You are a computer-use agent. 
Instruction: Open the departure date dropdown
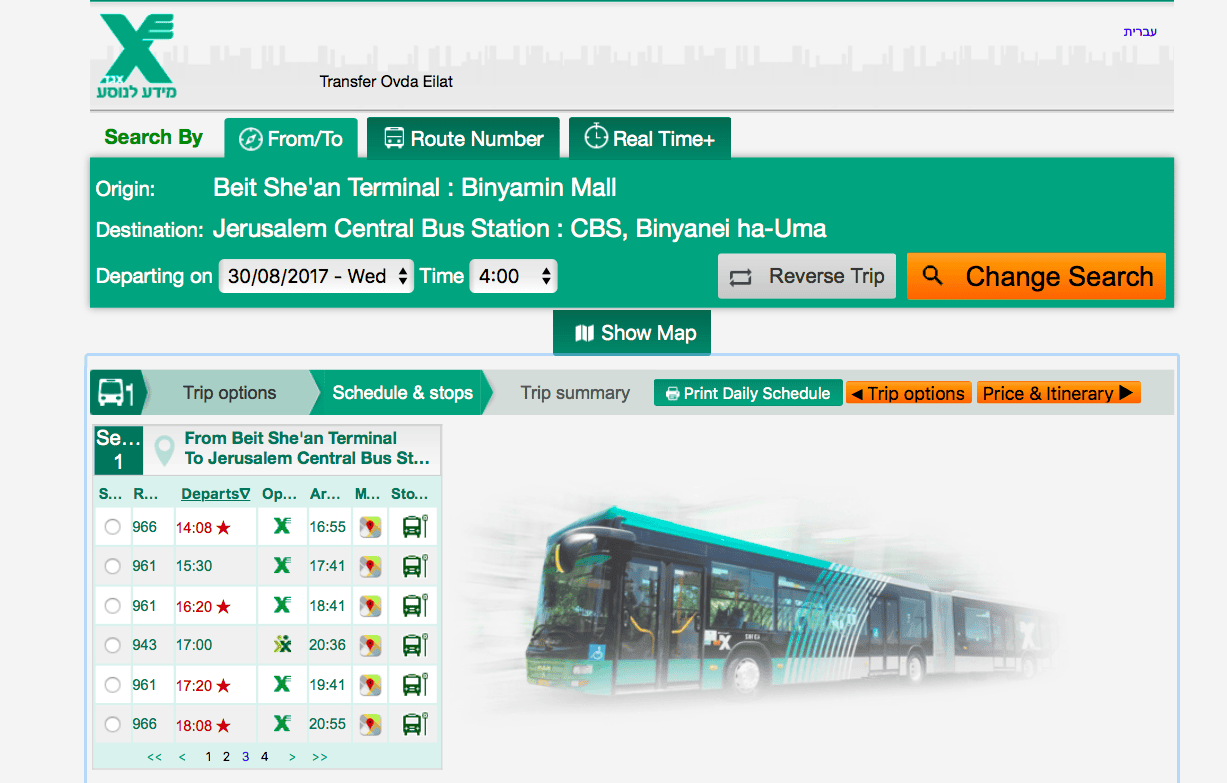[316, 277]
